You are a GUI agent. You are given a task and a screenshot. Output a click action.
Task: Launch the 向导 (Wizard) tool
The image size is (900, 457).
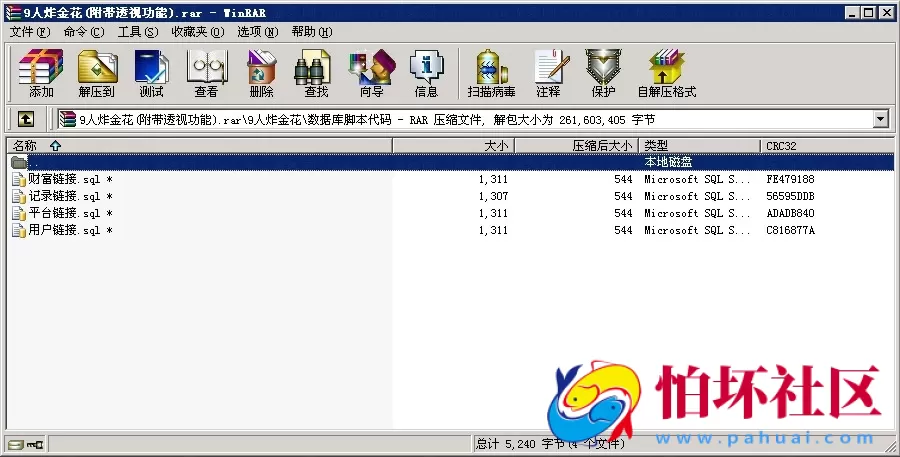click(x=371, y=73)
